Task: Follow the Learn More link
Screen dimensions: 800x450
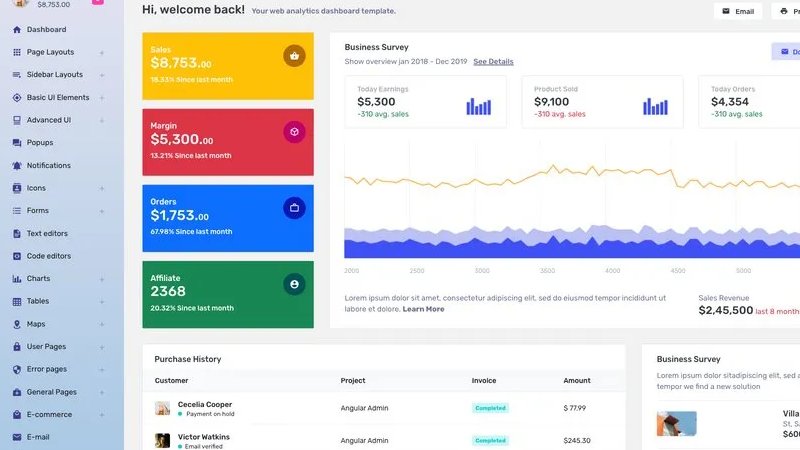Action: 423,309
